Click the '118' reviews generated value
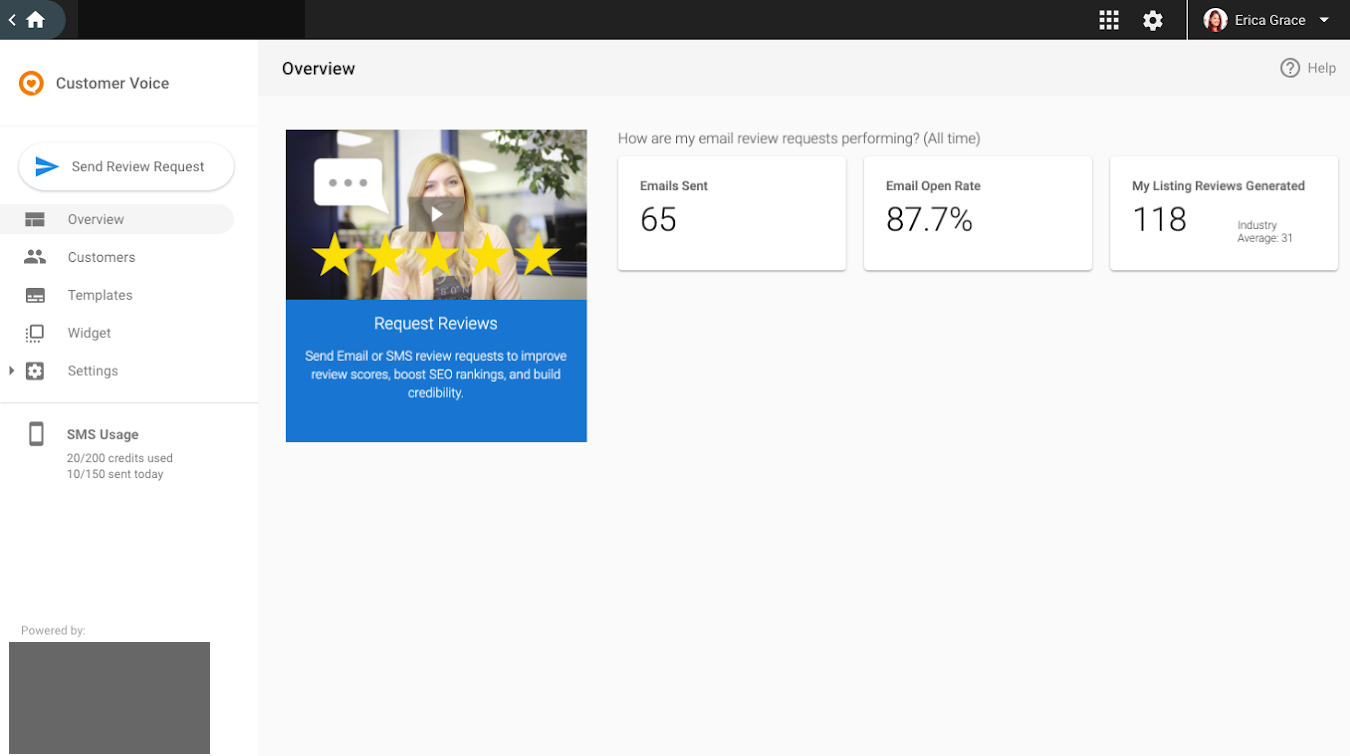The image size is (1350, 756). click(x=1159, y=219)
